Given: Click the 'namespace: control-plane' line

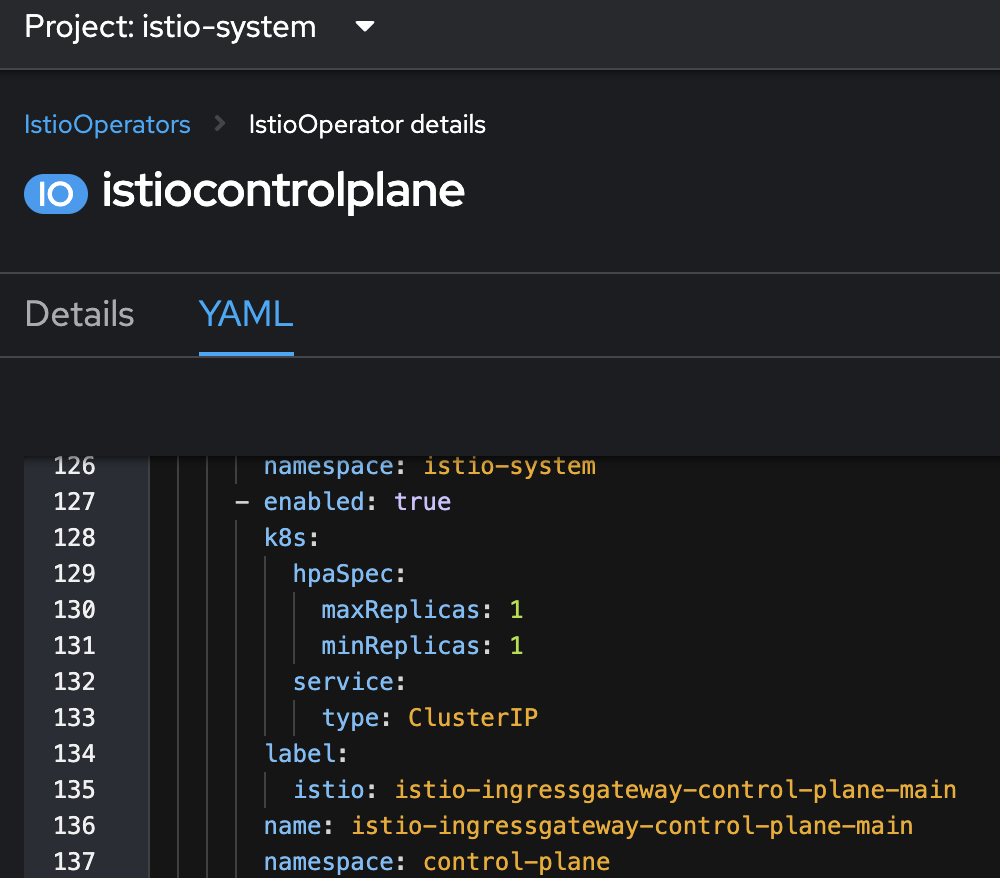Looking at the screenshot, I should 437,862.
